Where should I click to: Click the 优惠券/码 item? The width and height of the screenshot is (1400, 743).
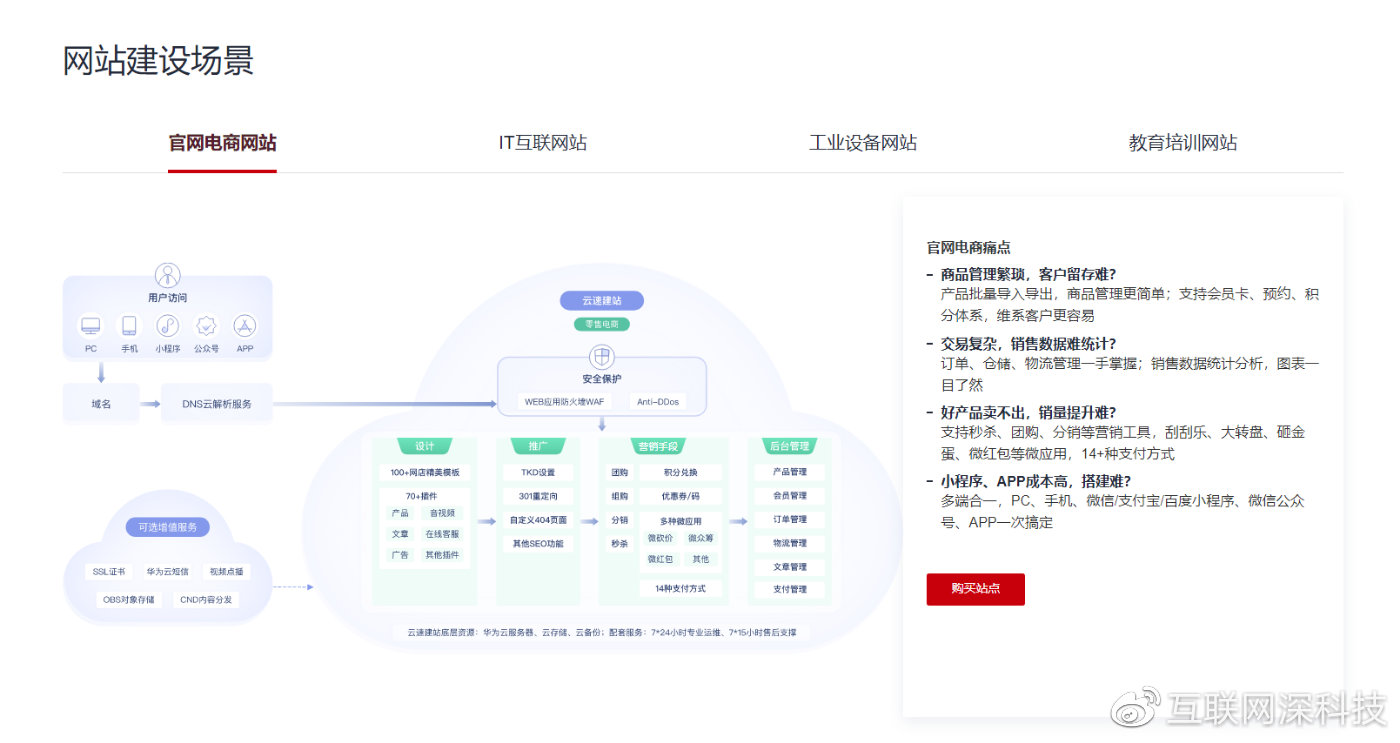click(x=681, y=496)
